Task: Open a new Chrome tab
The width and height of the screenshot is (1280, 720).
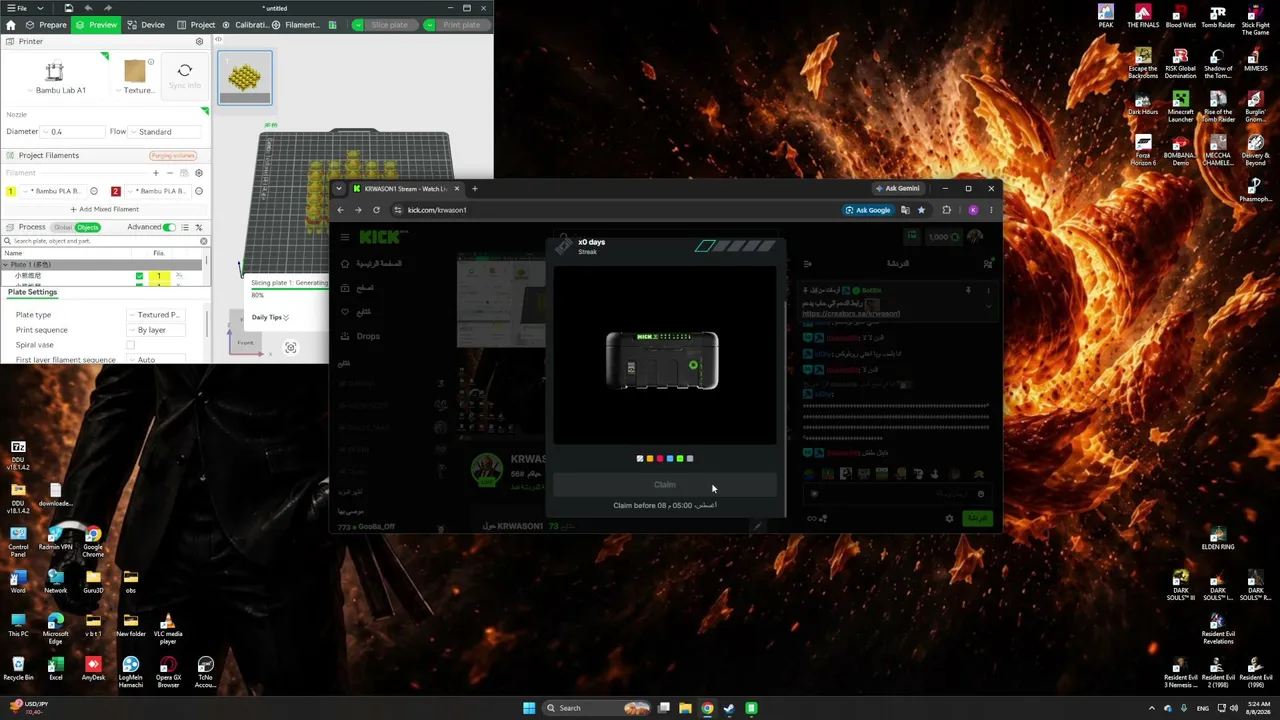Action: [x=475, y=188]
